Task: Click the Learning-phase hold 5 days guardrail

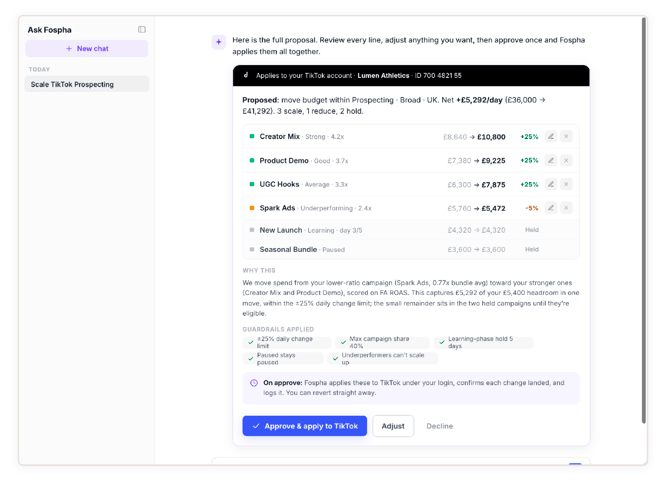Action: pyautogui.click(x=483, y=342)
